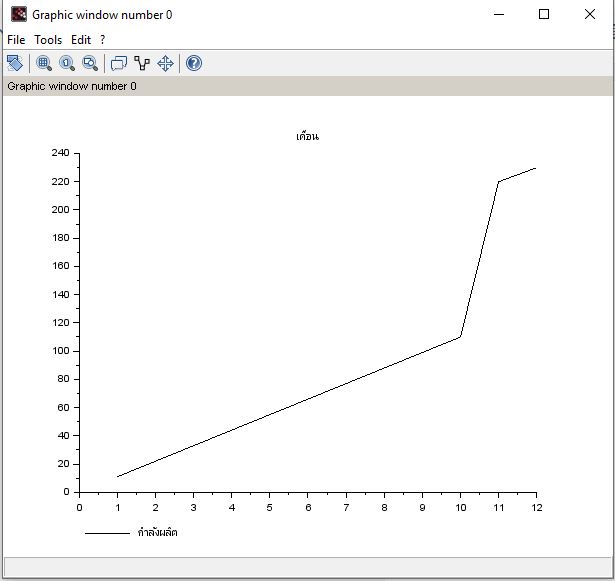Close the Graphic window number 0

tap(590, 15)
